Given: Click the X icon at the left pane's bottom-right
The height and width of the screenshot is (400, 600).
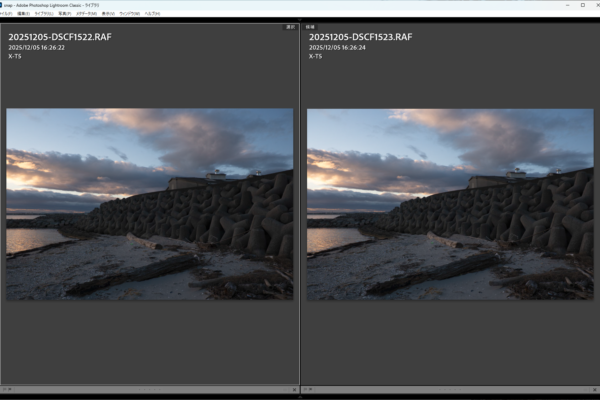Looking at the screenshot, I should [x=295, y=389].
